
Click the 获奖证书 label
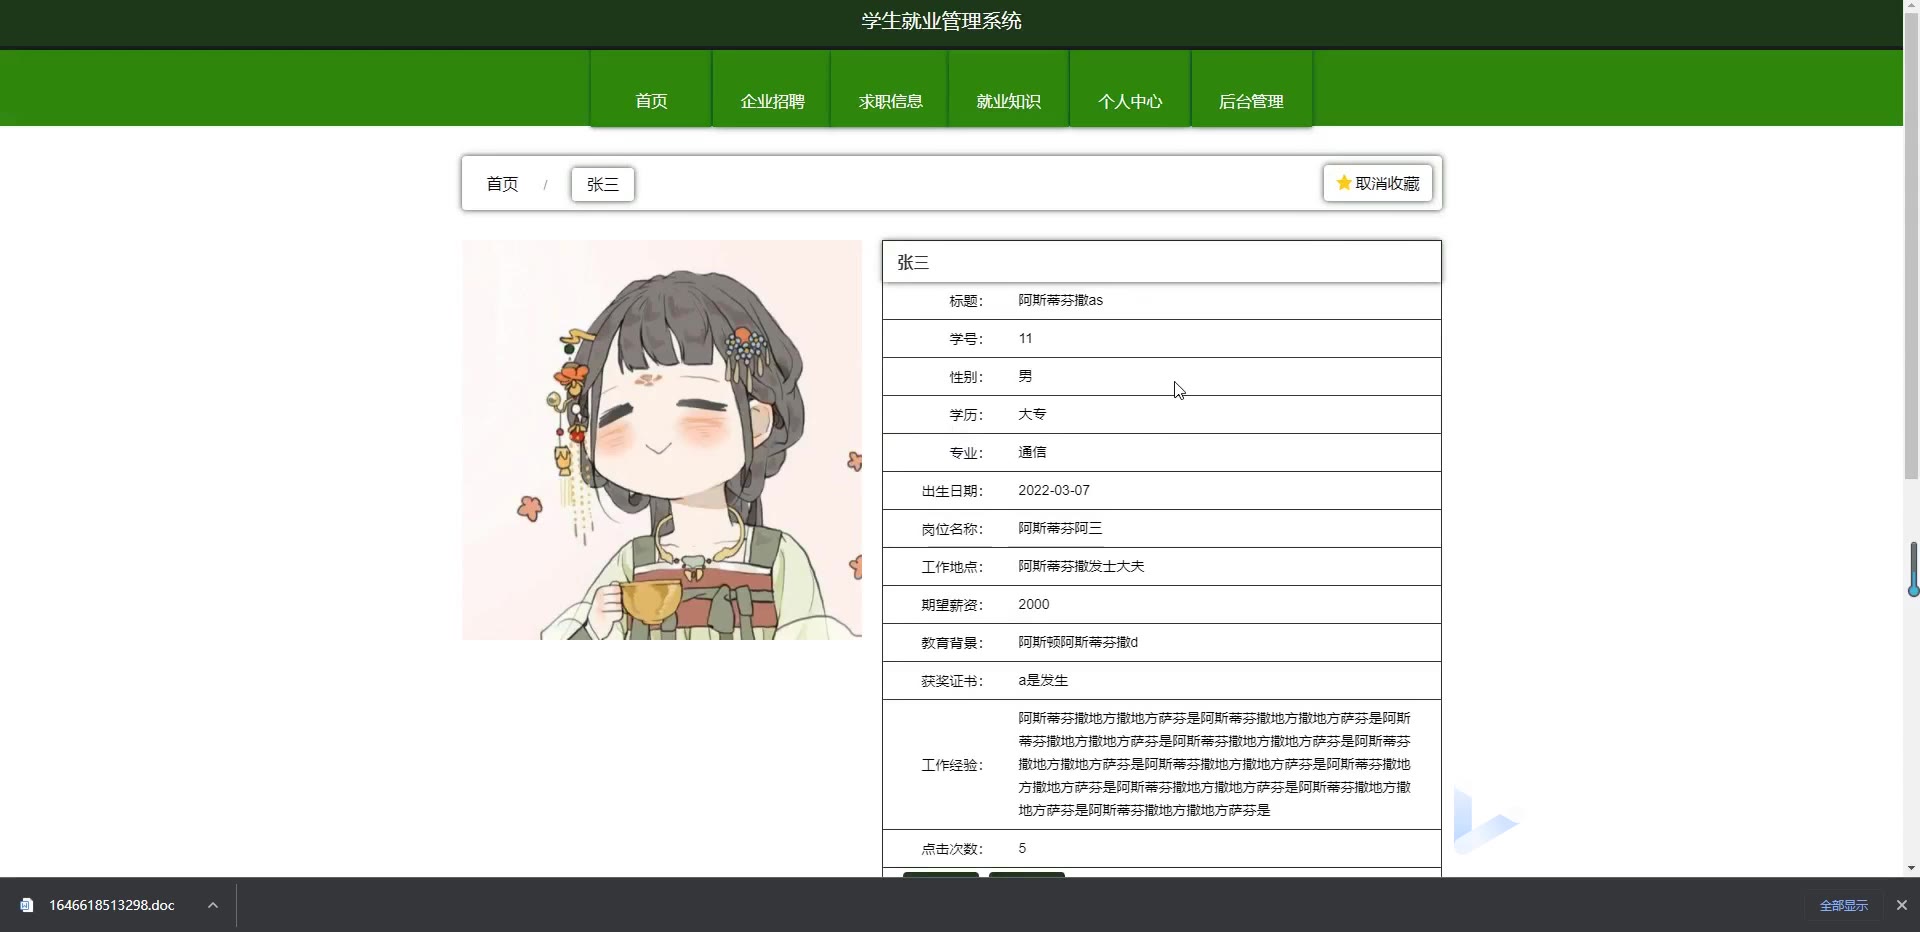pos(952,681)
